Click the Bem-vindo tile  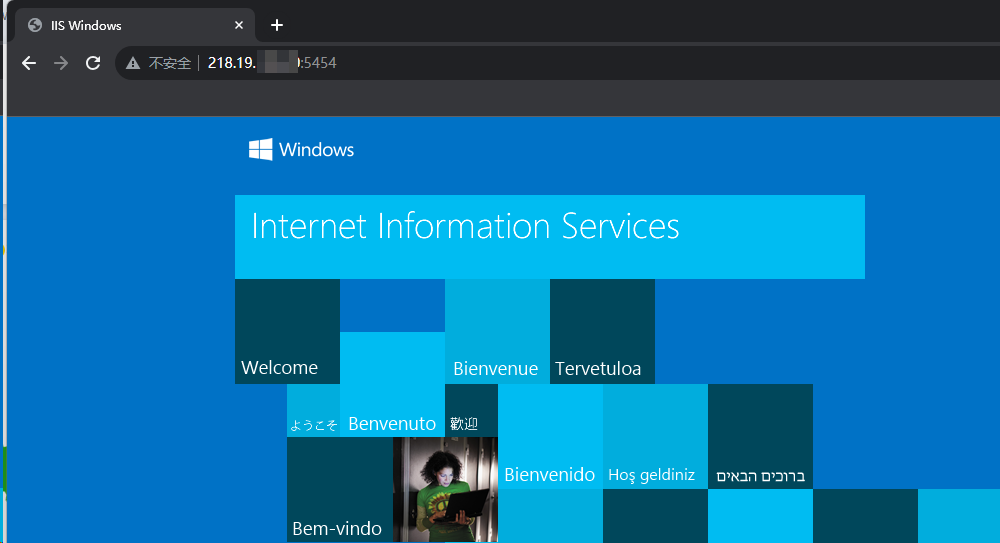(x=339, y=490)
